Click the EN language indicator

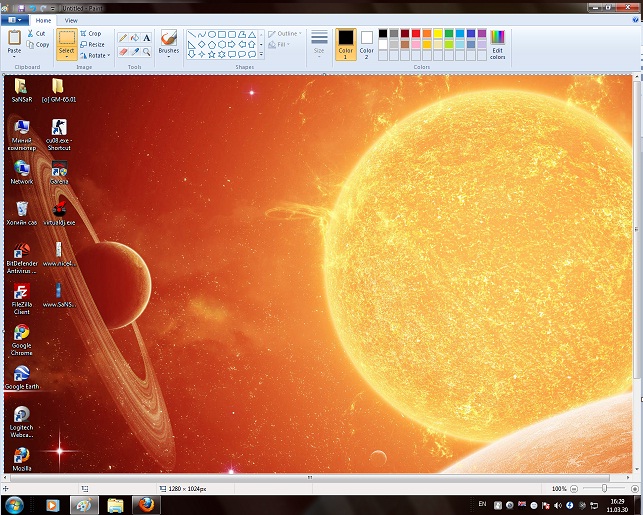pos(482,504)
